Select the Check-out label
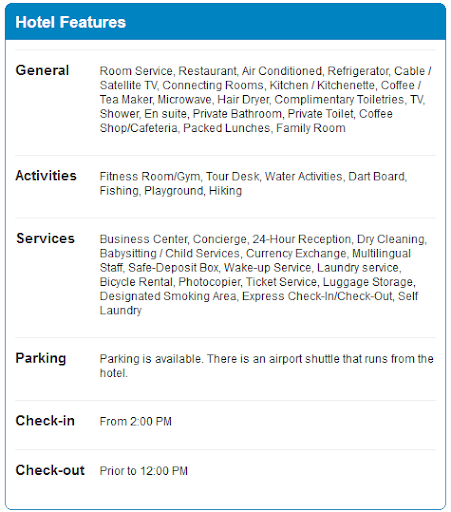Viewport: 451px width, 512px height. [x=50, y=470]
